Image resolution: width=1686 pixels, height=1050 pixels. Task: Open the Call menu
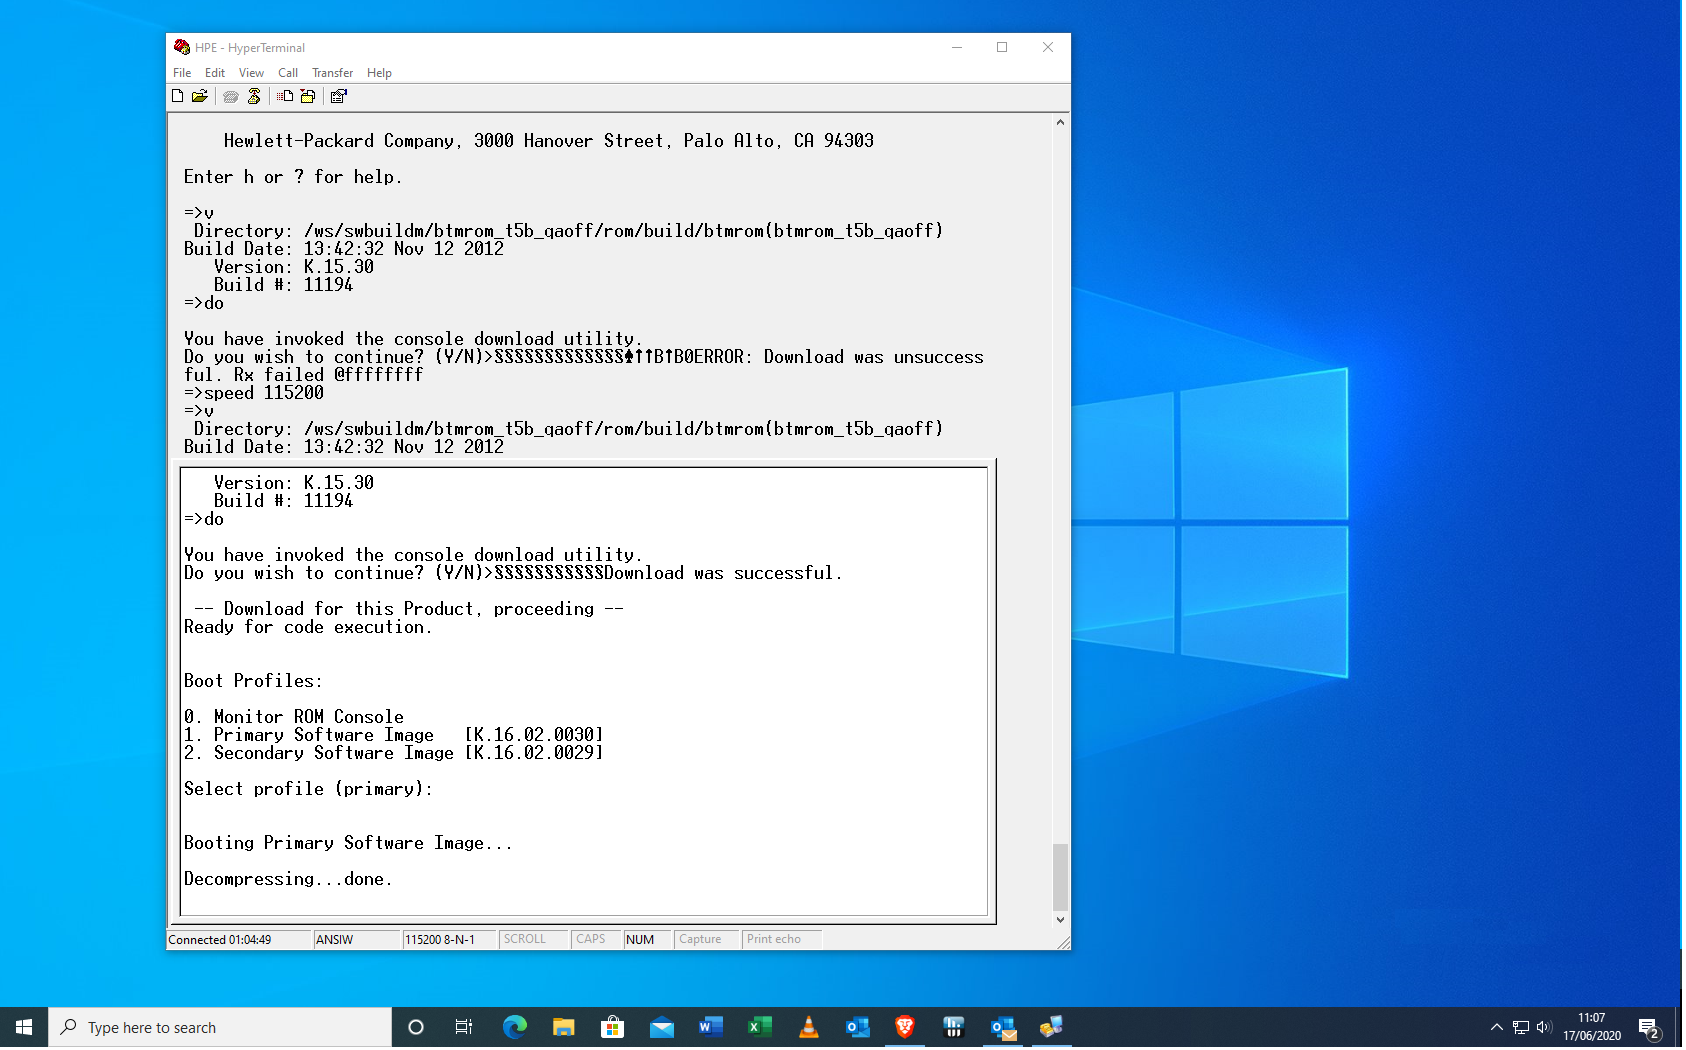tap(288, 73)
